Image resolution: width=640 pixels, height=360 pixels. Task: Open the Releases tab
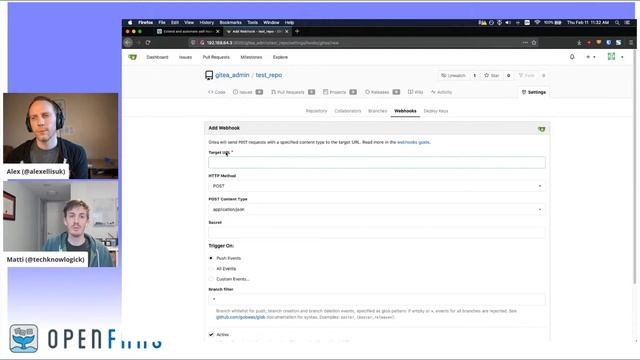pos(382,92)
